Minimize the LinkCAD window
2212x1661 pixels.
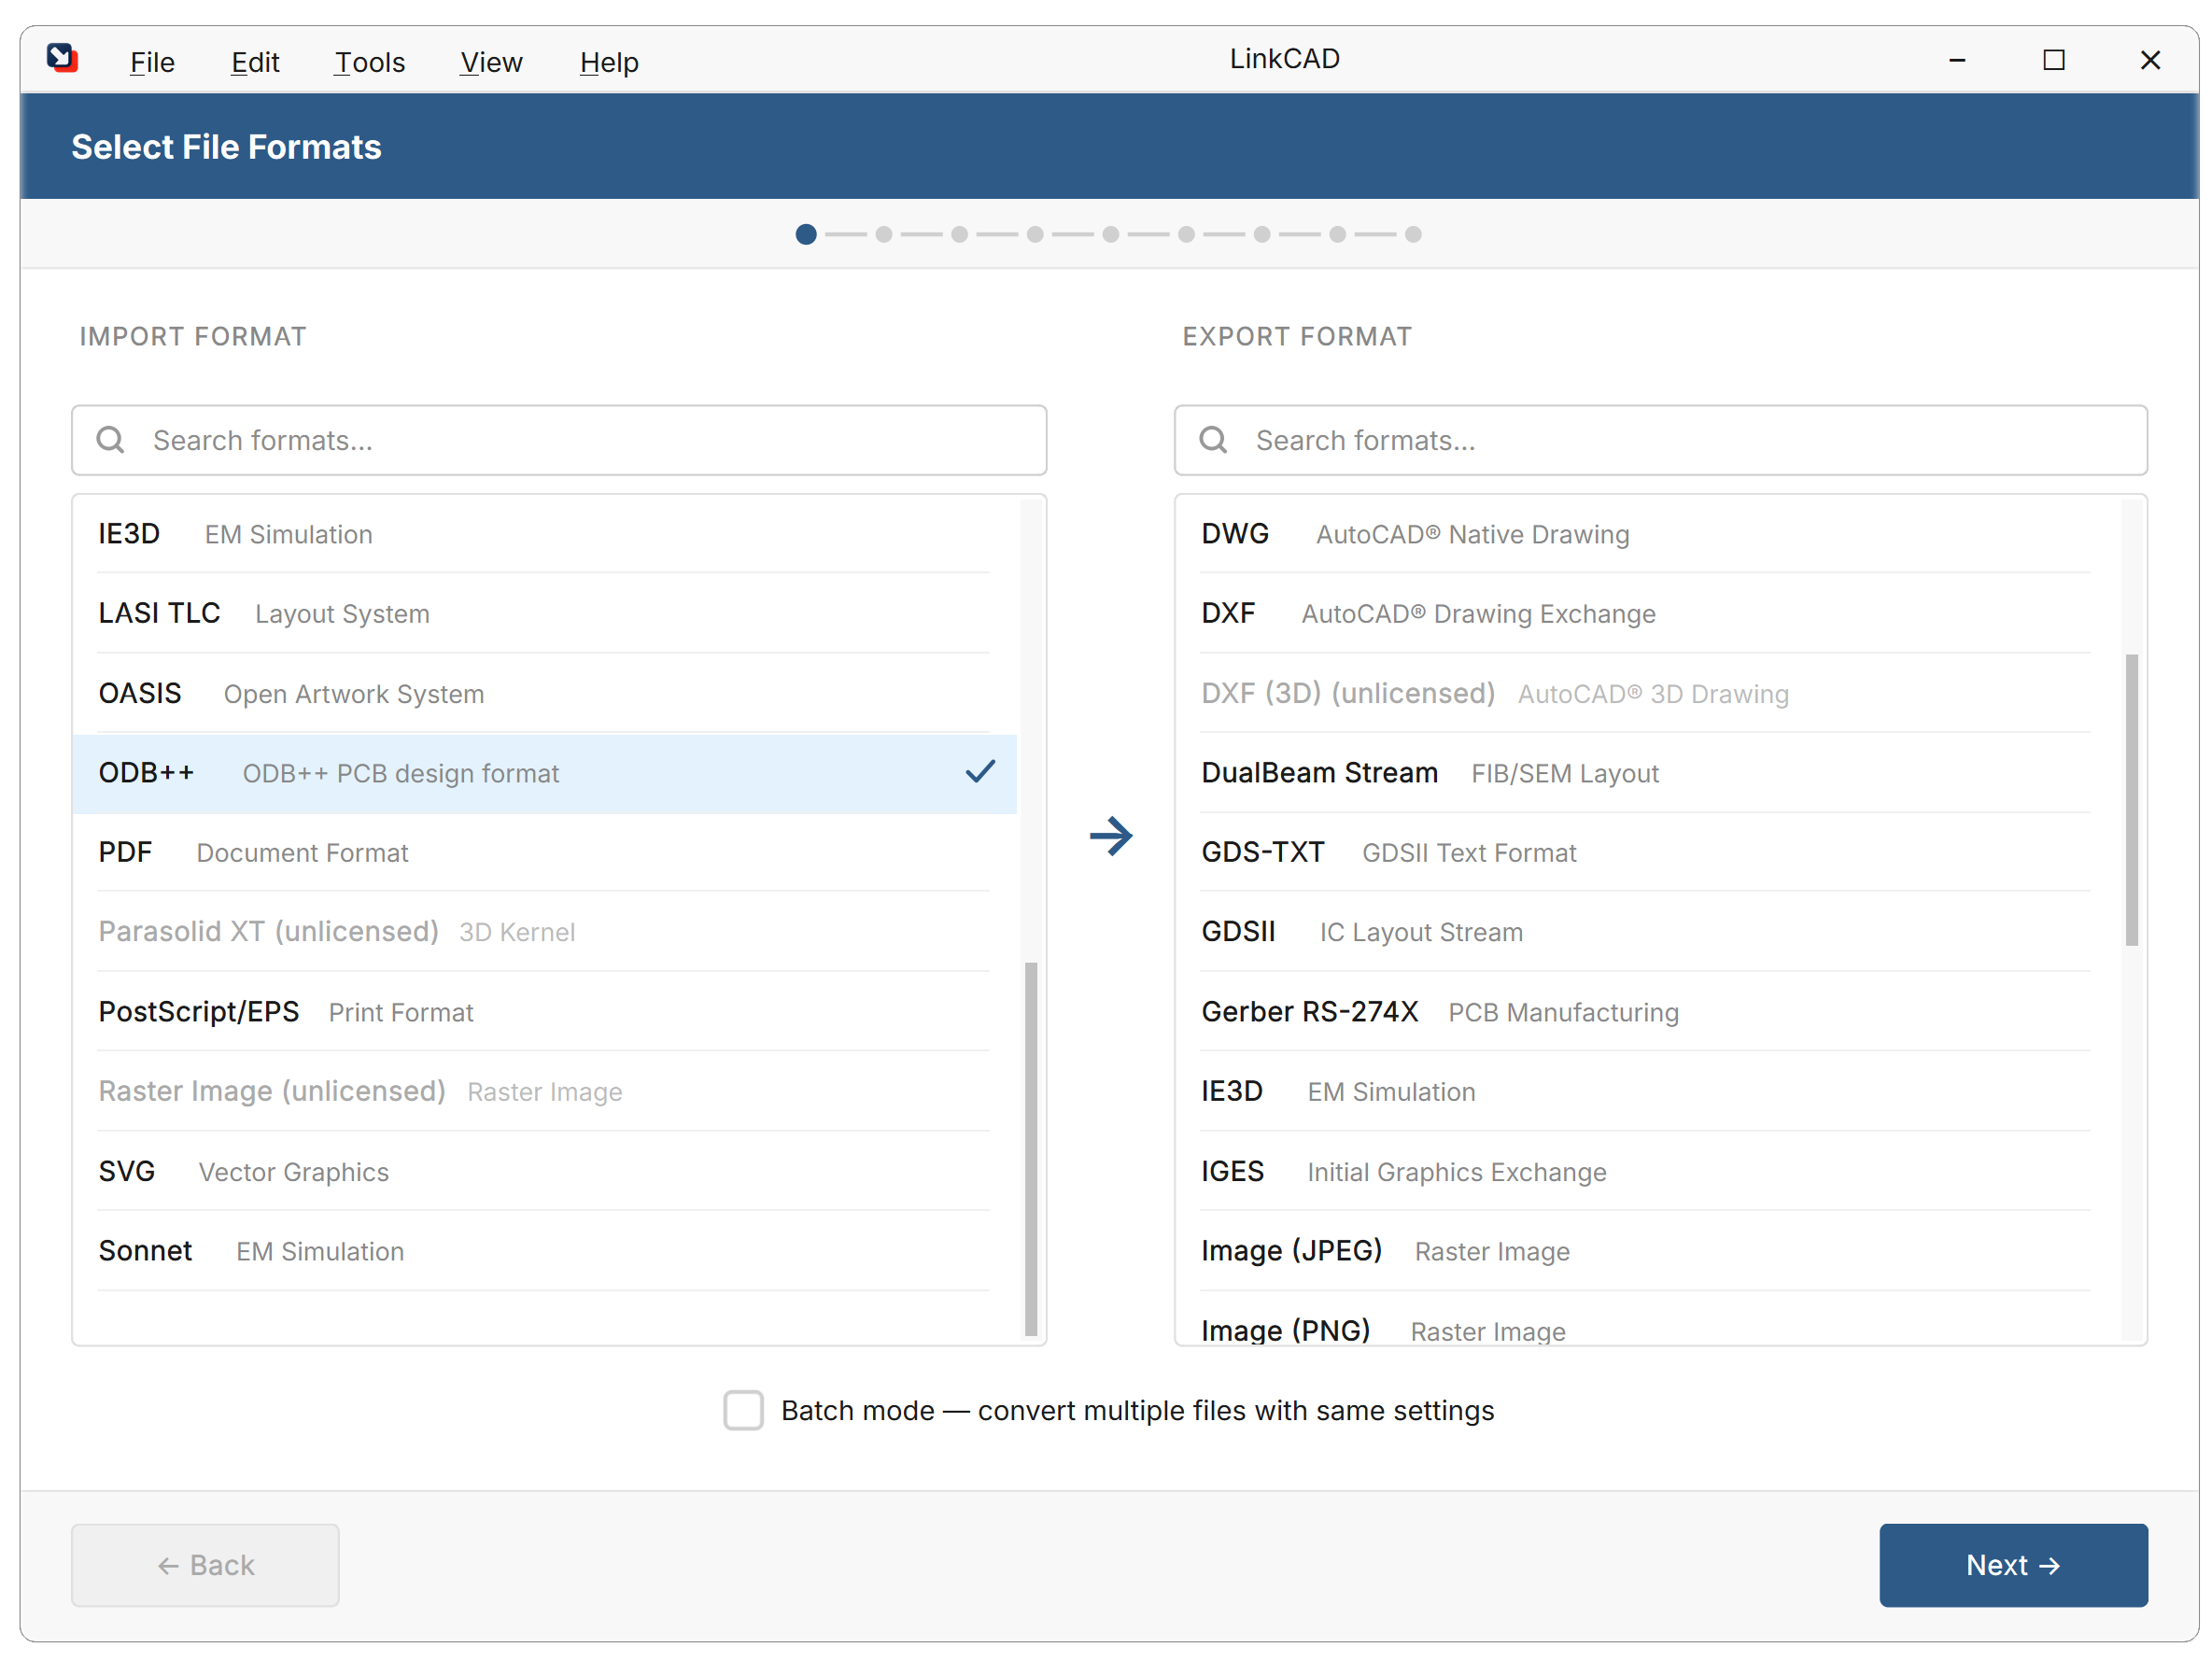[1957, 60]
